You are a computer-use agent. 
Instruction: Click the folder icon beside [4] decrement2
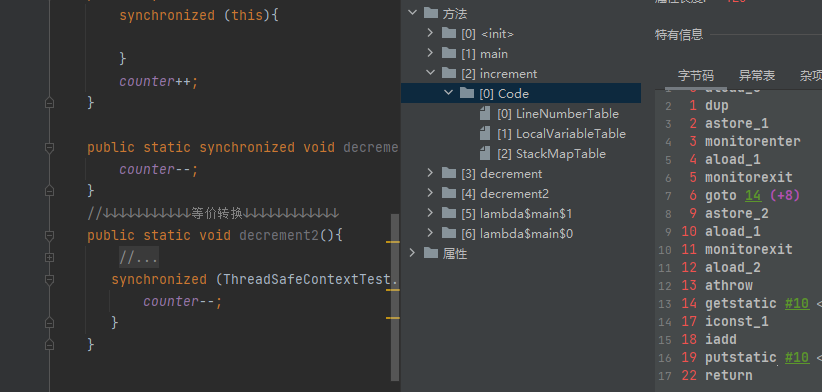coord(449,193)
